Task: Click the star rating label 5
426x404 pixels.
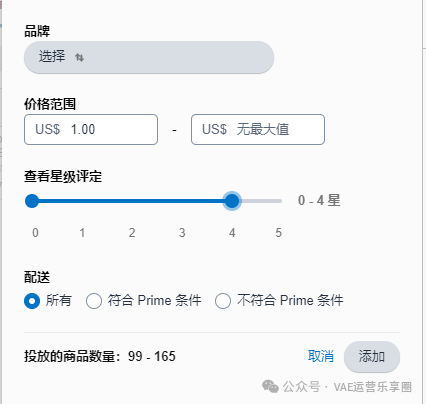Action: click(279, 233)
